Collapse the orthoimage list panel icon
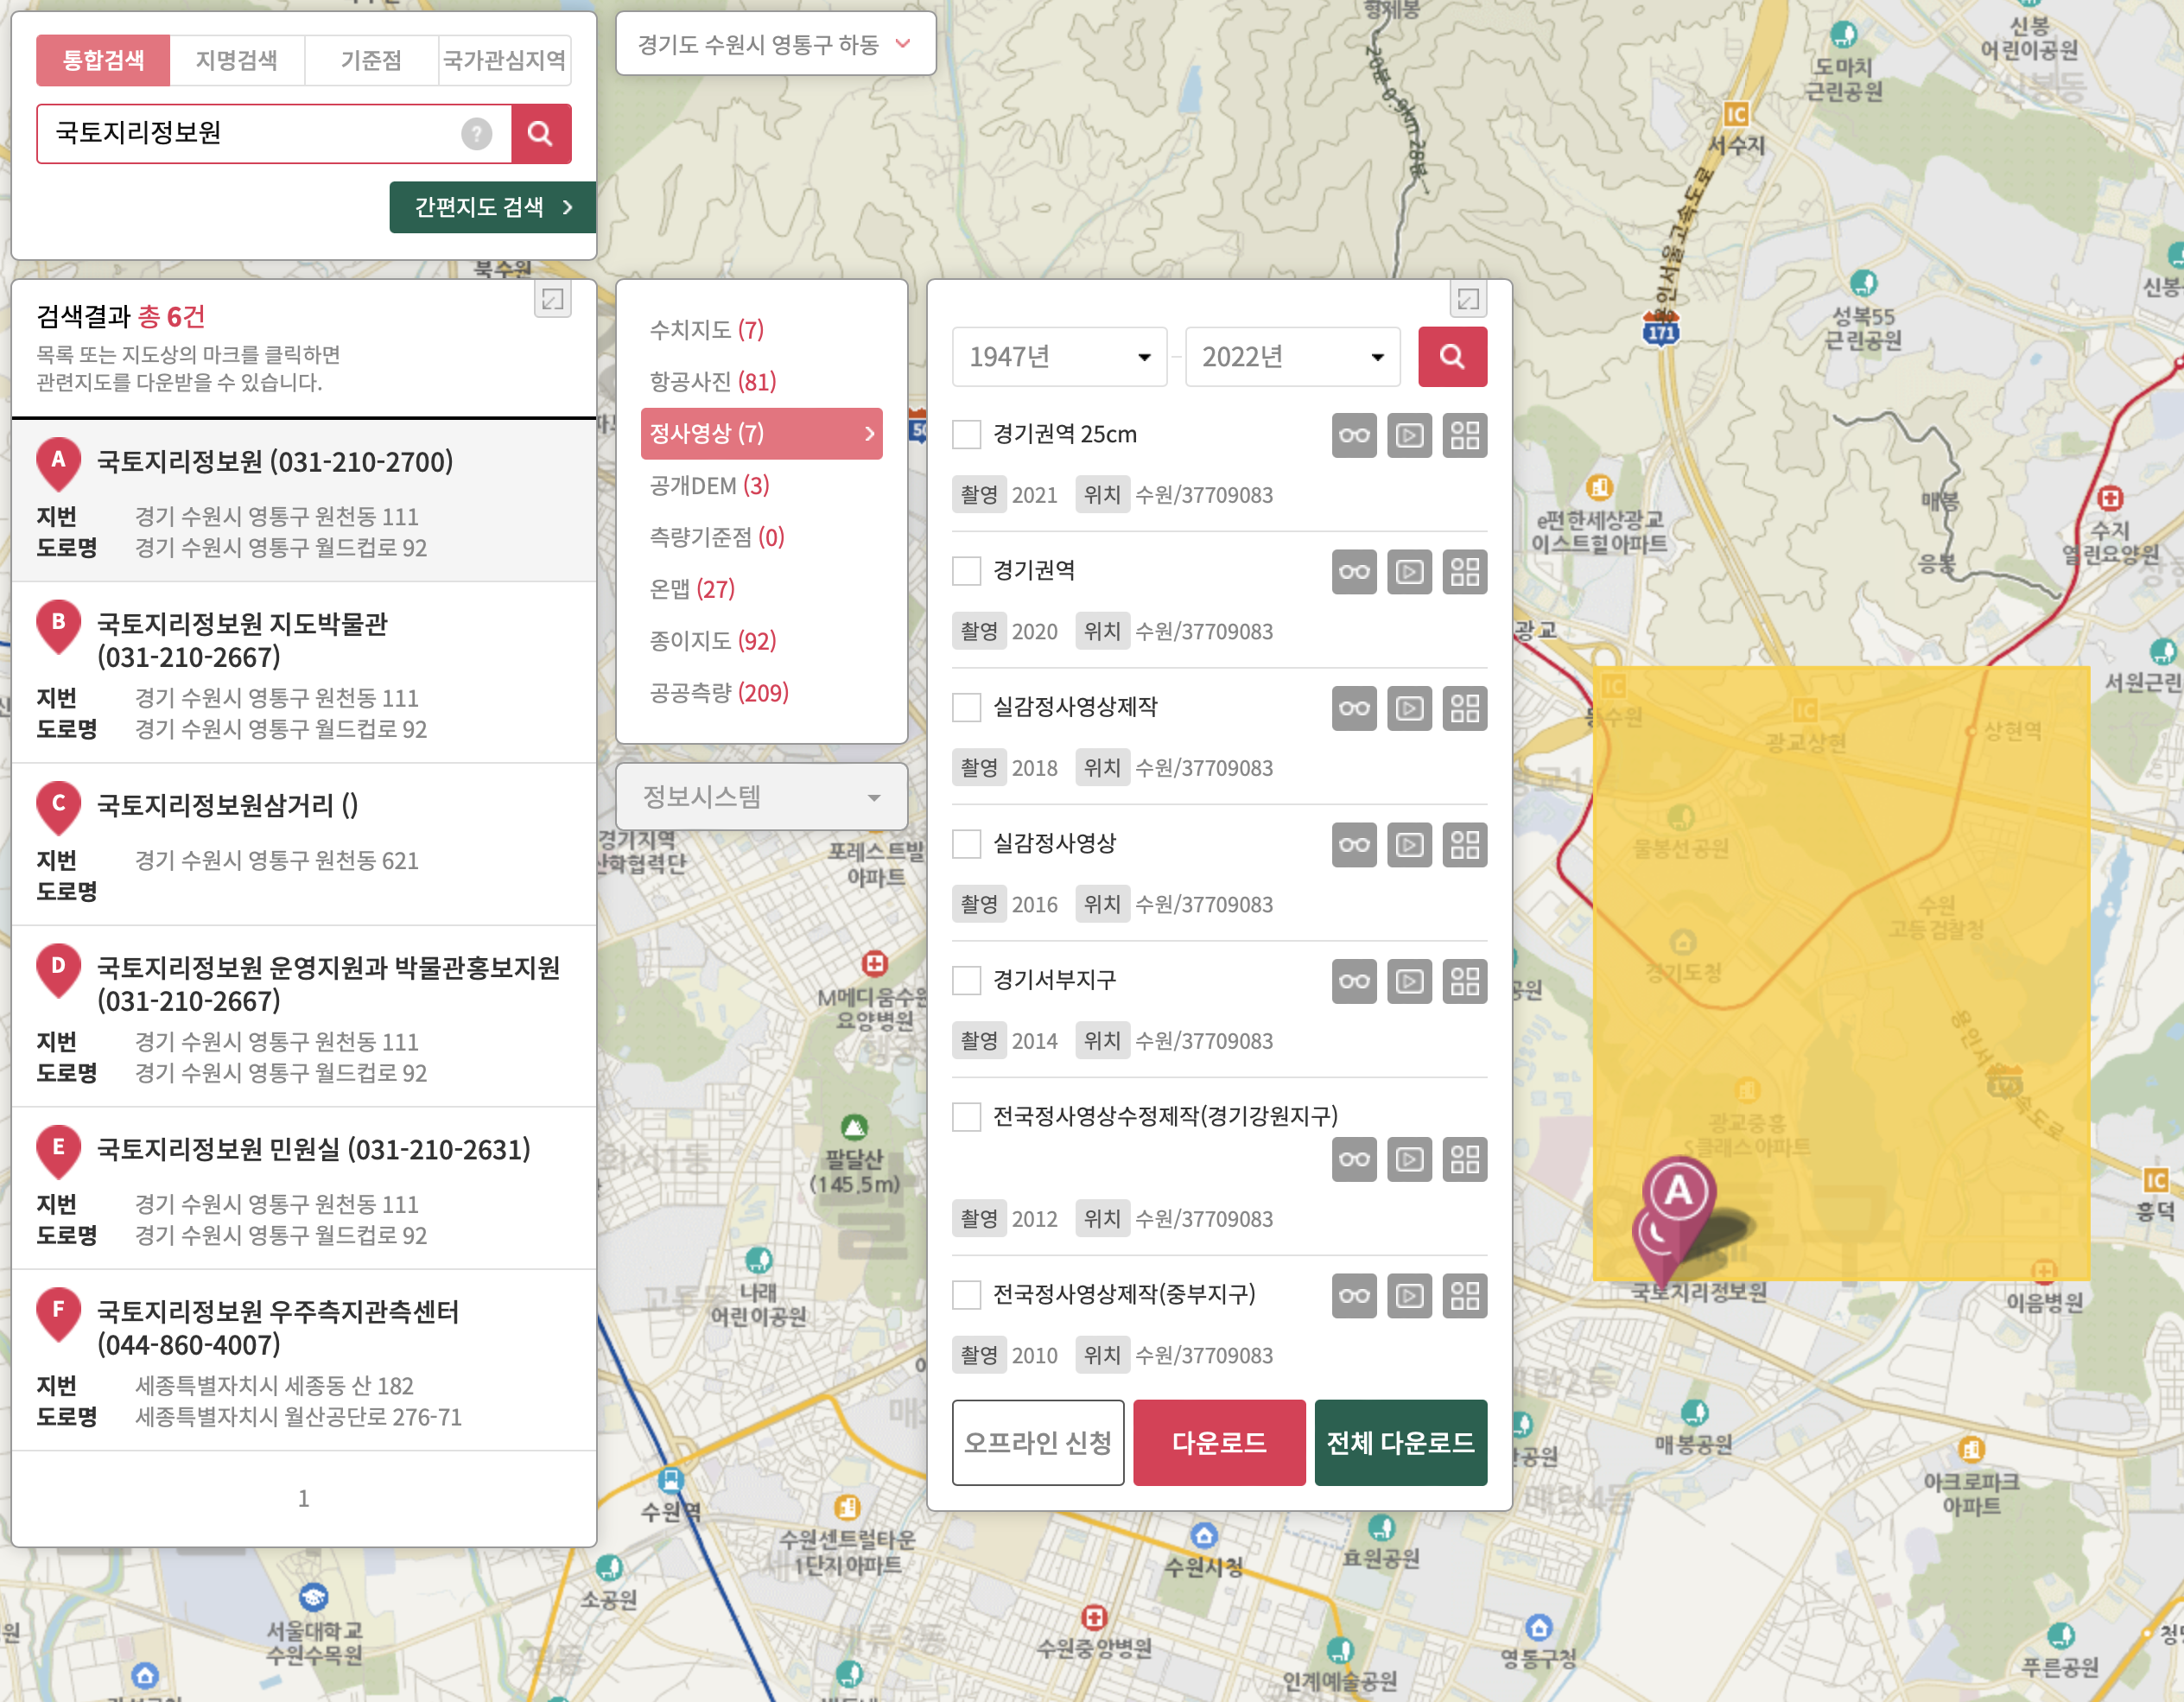Image resolution: width=2184 pixels, height=1702 pixels. point(1468,299)
